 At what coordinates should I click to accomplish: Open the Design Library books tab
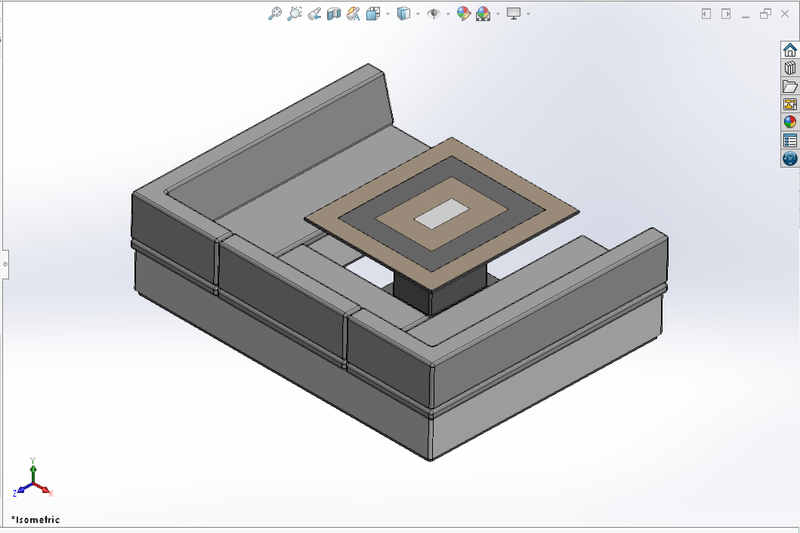tap(790, 68)
